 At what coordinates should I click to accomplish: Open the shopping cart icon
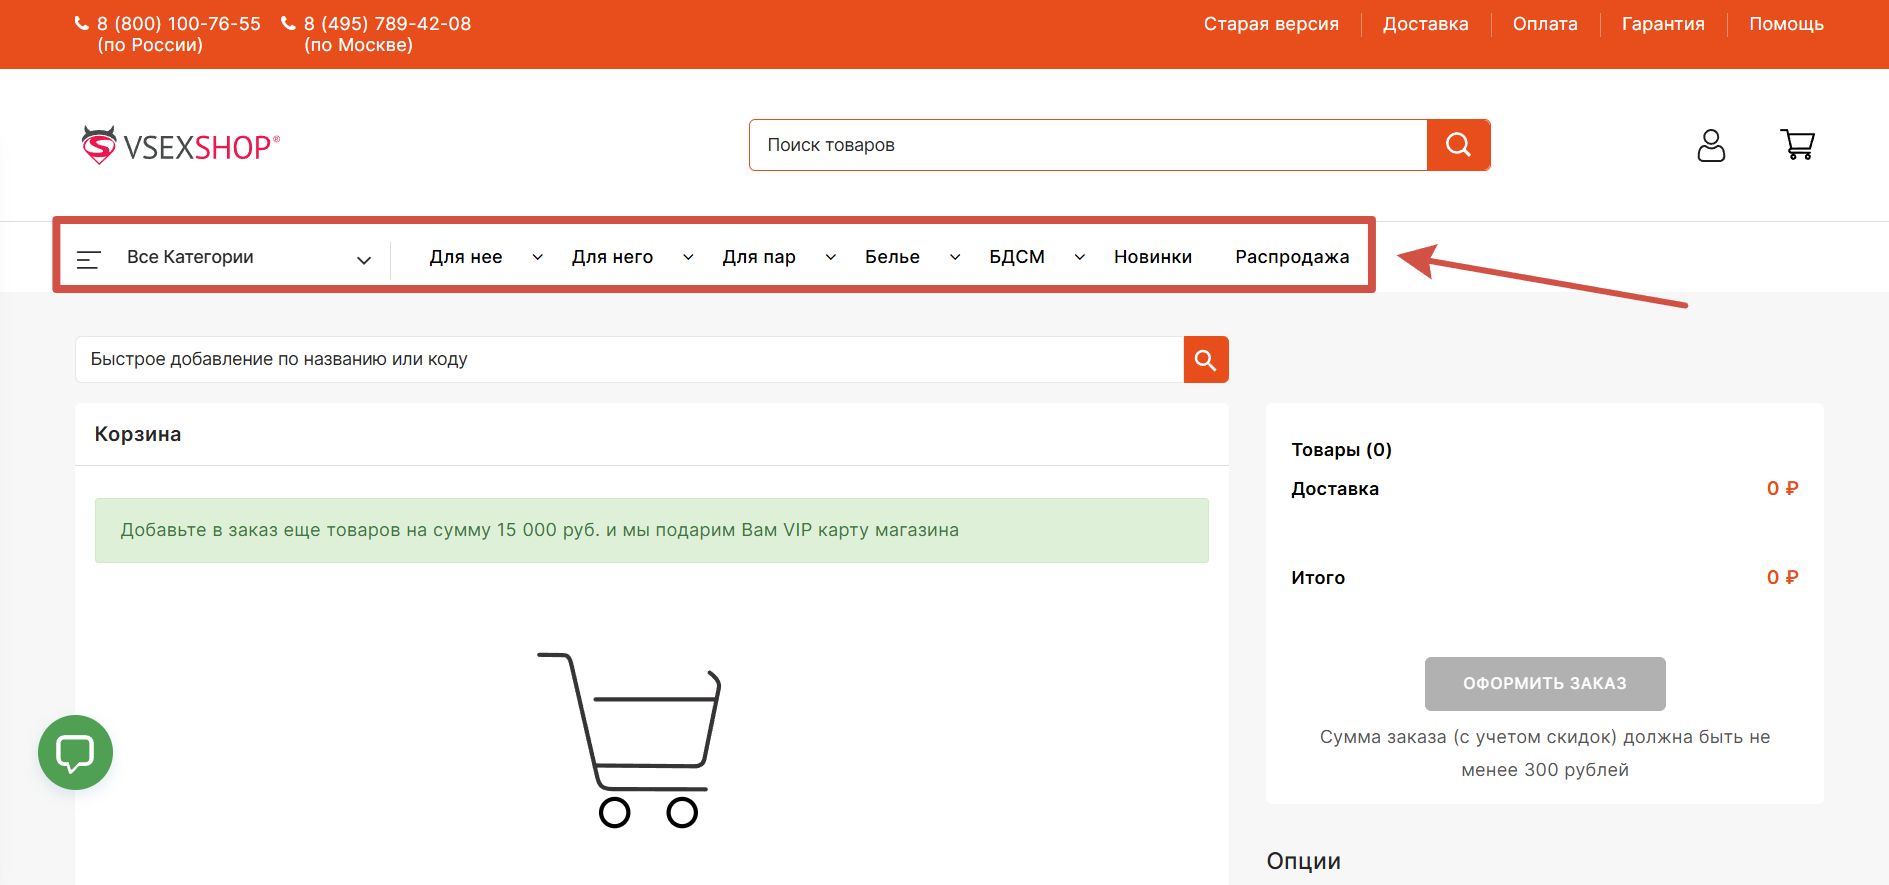1798,145
